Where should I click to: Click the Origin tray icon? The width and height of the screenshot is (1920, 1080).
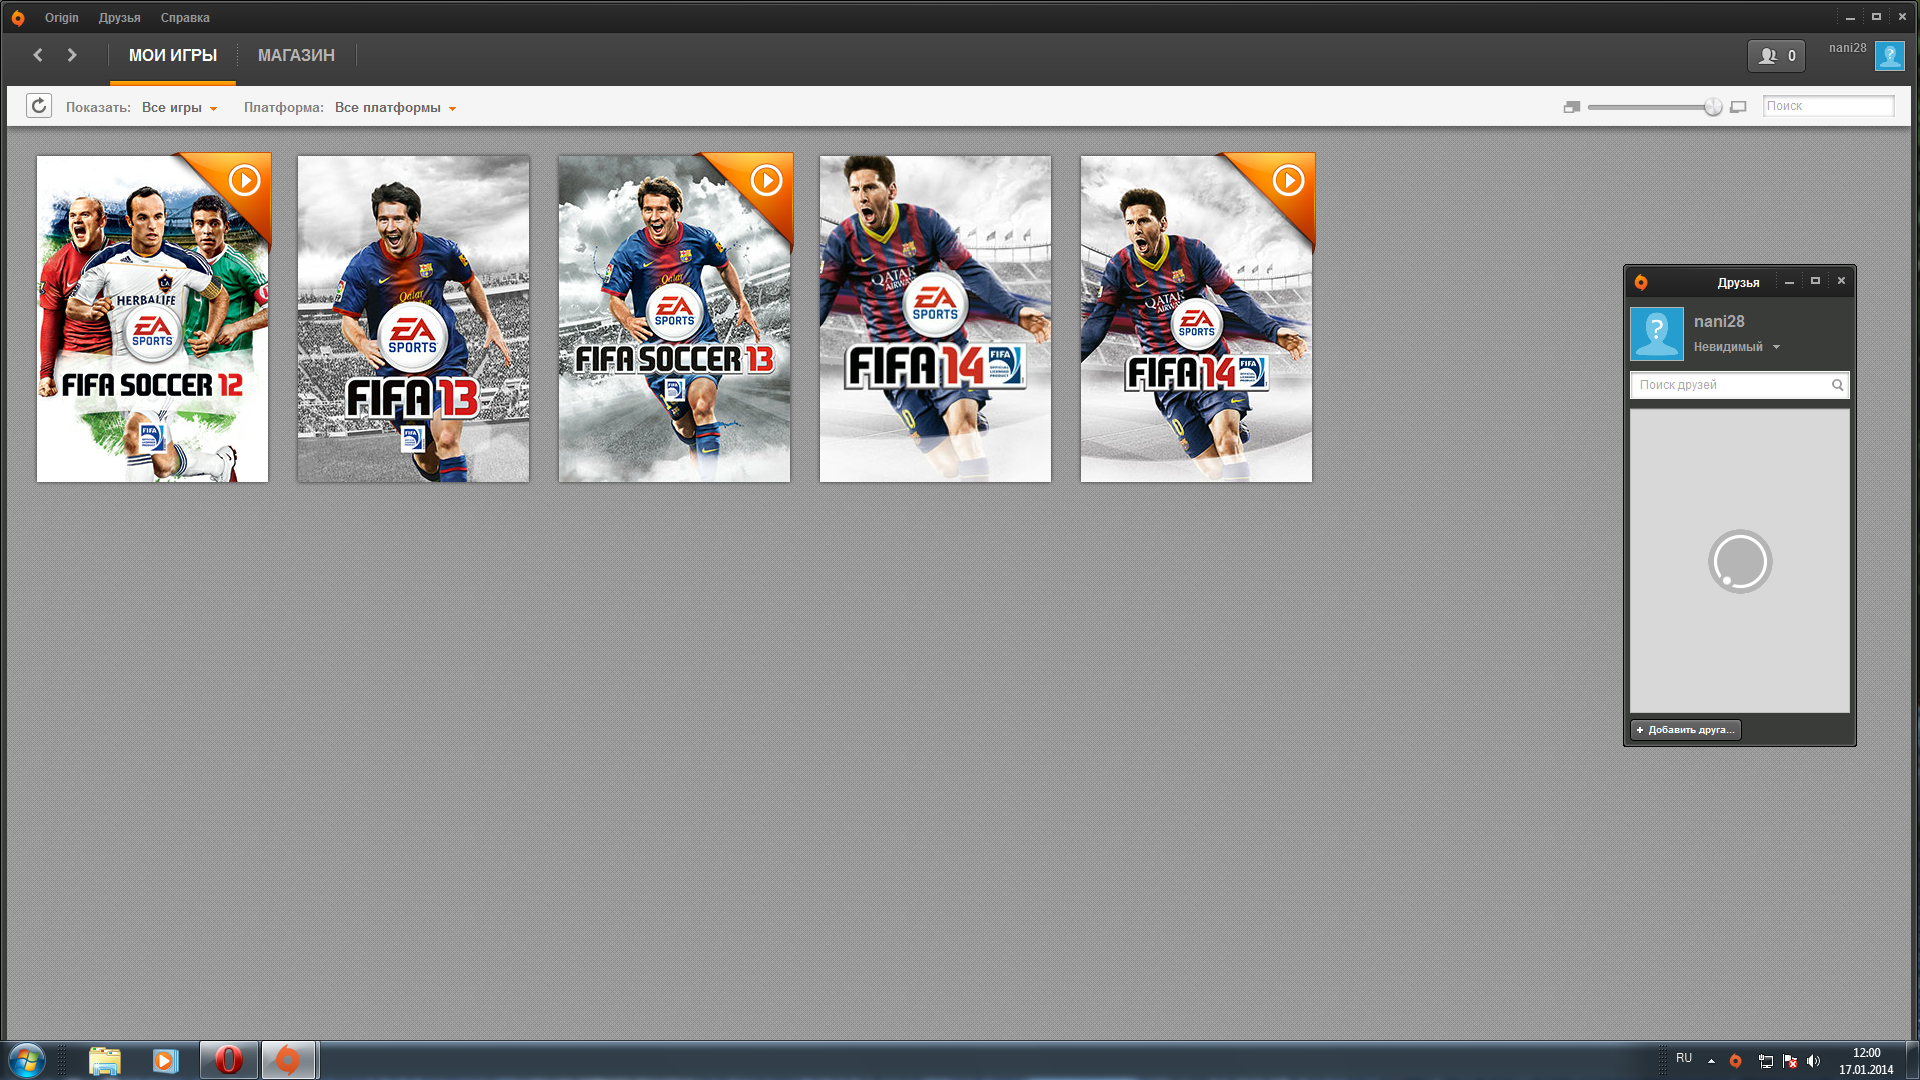pos(1736,1061)
